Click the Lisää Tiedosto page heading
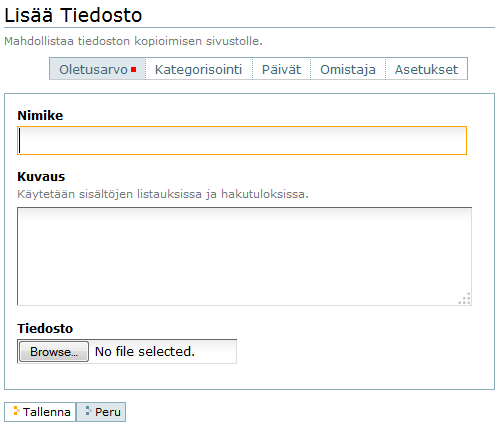The height and width of the screenshot is (425, 499). 73,15
